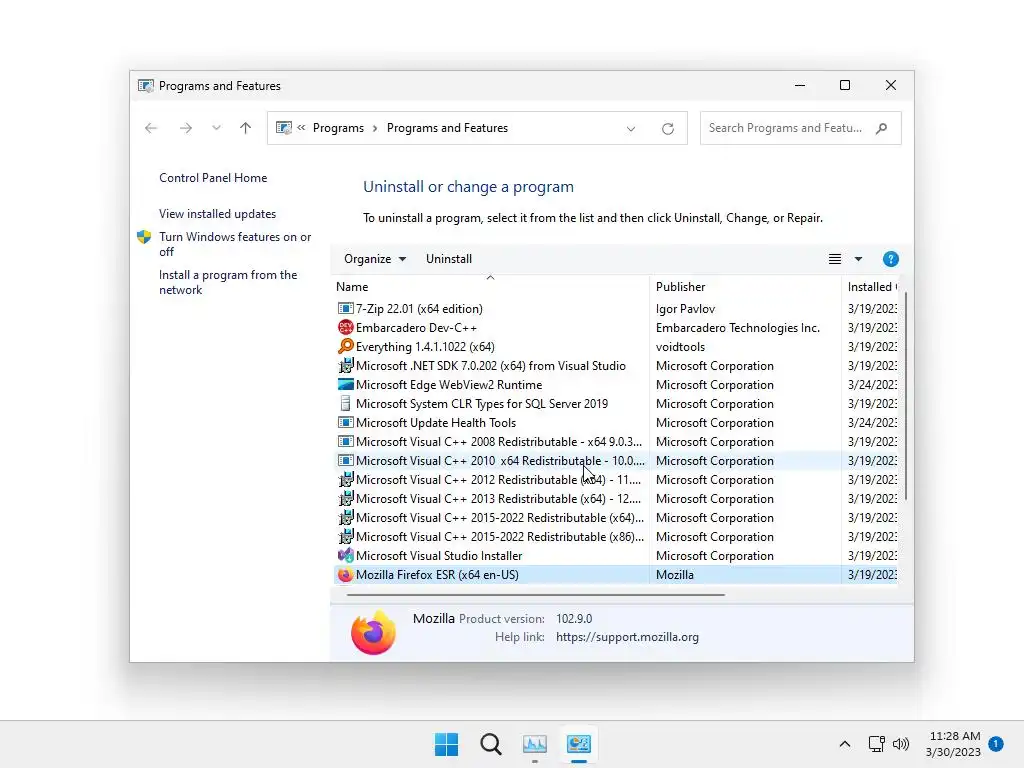Open the help question mark button
1024x768 pixels.
coord(890,259)
